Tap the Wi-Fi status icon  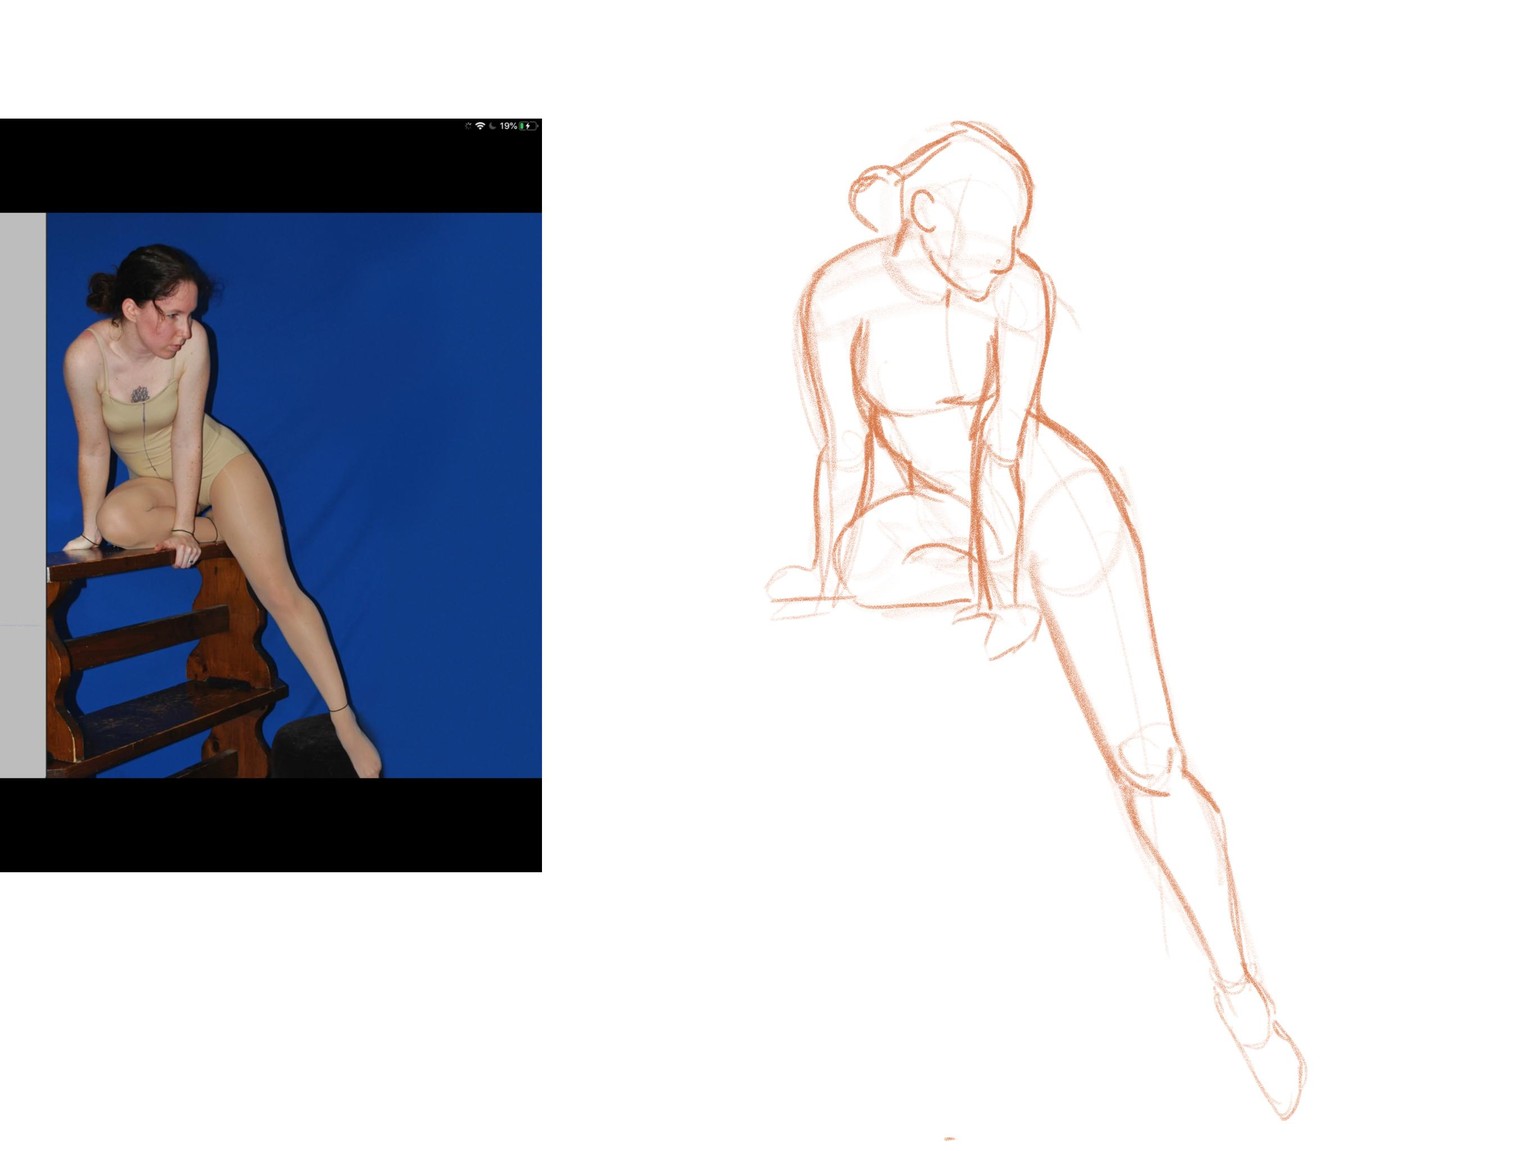(x=480, y=126)
